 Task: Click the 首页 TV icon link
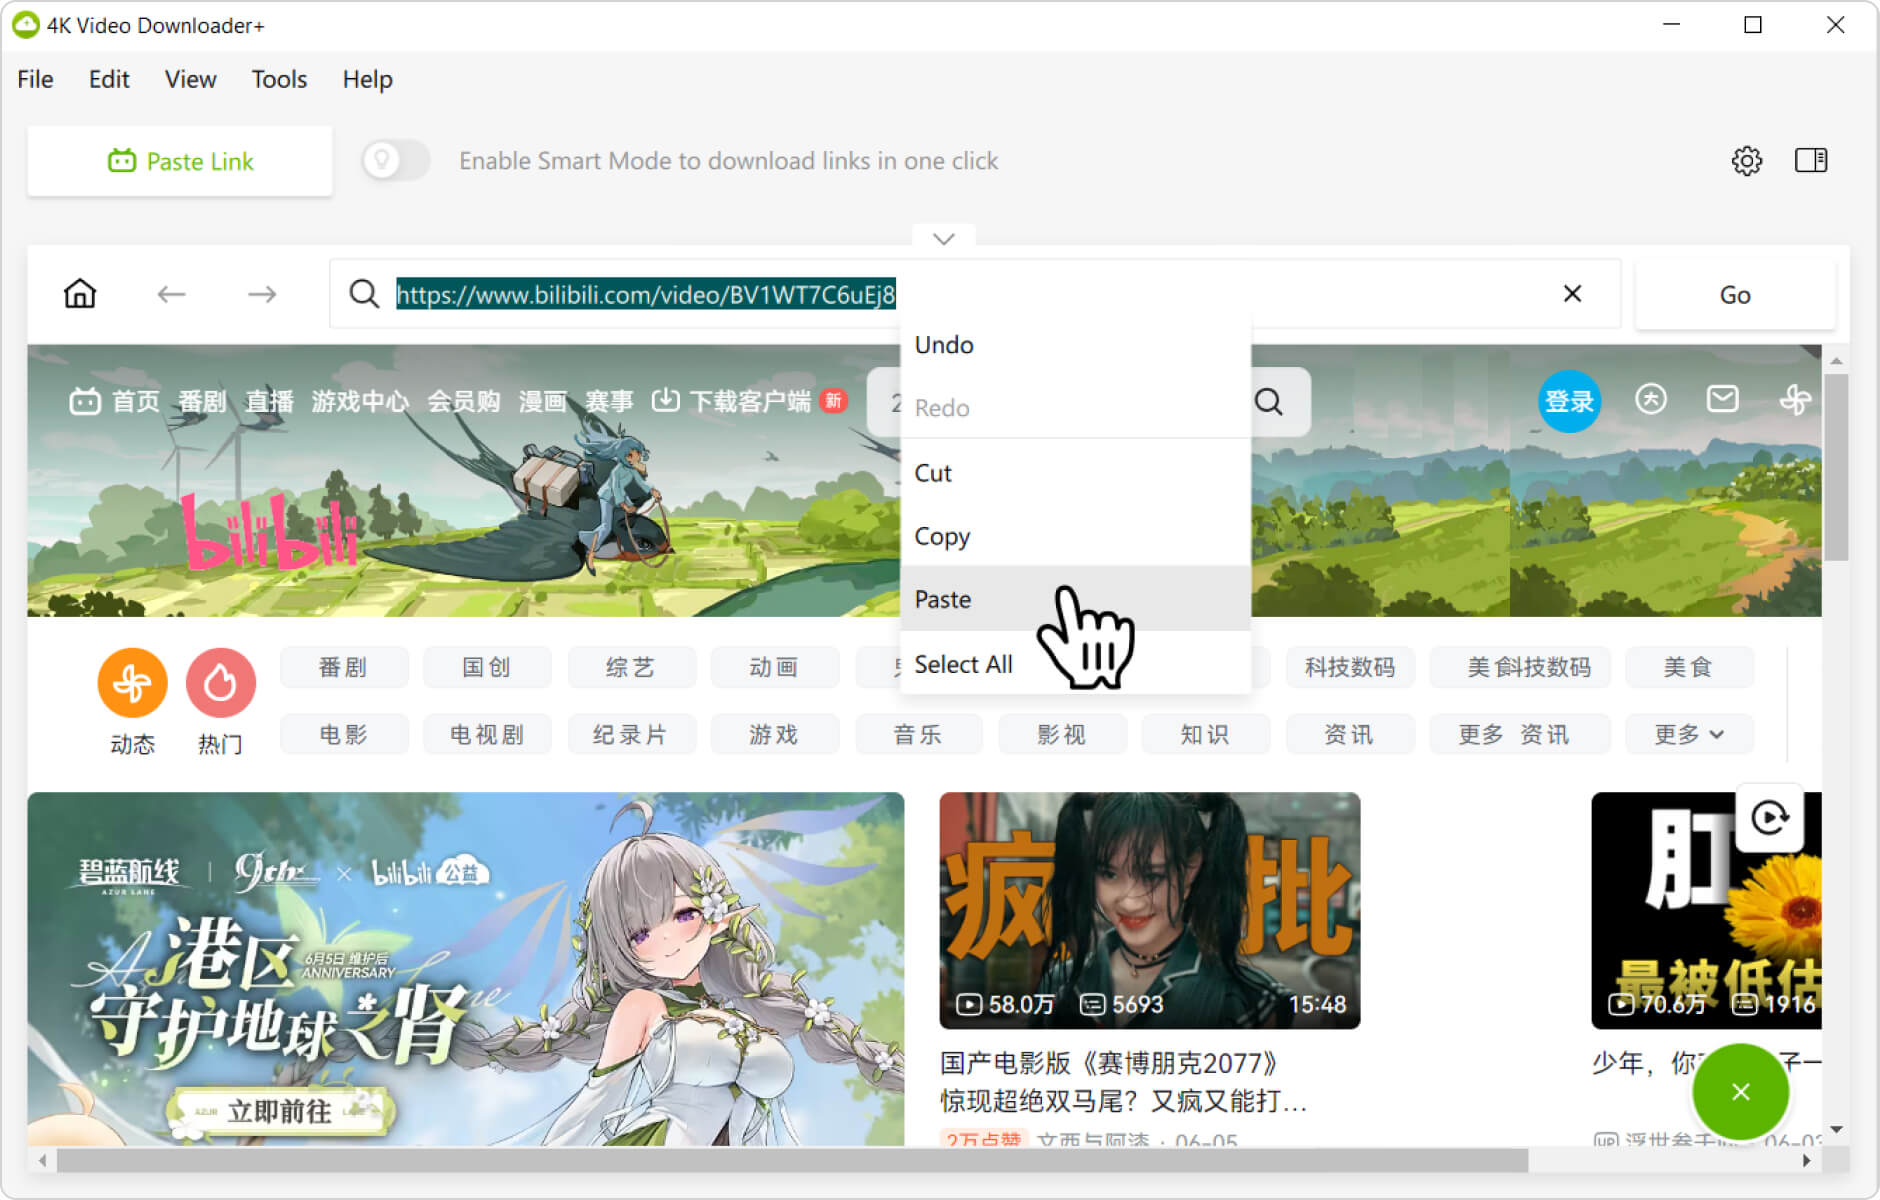(x=114, y=401)
